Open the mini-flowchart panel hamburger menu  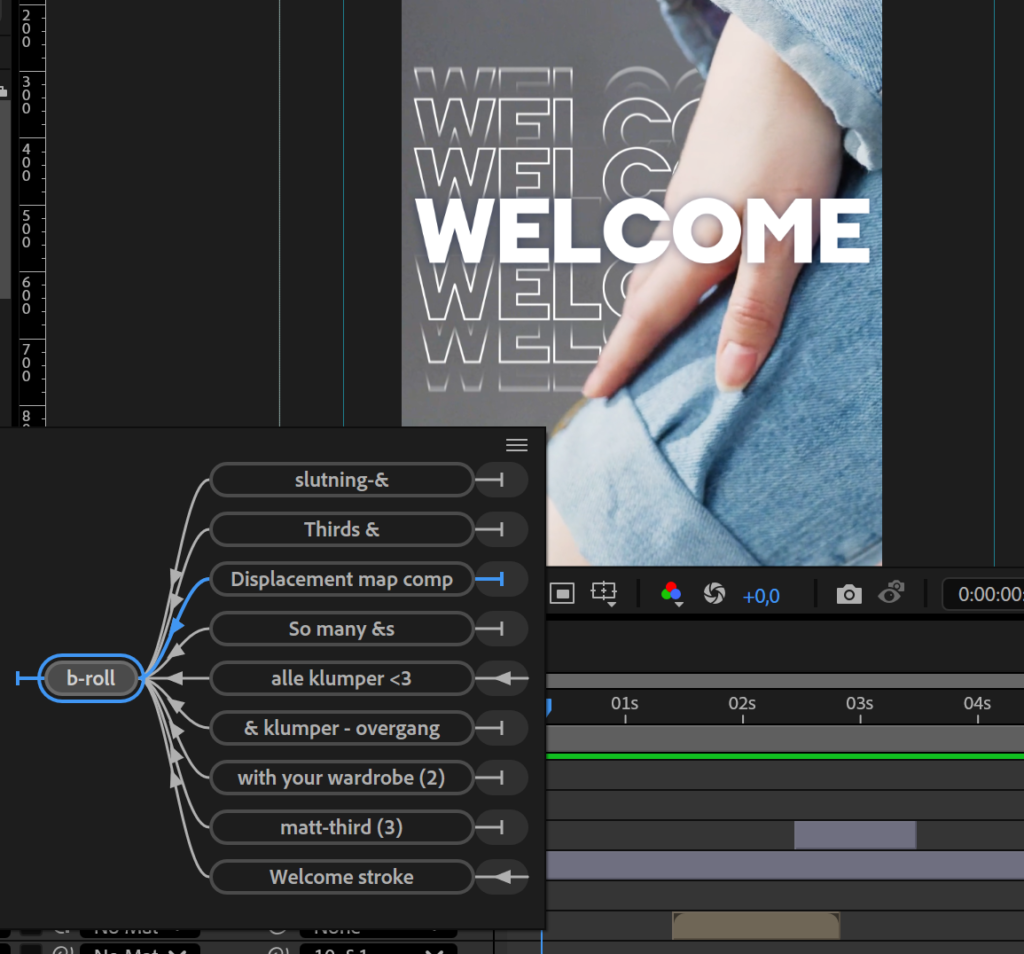point(516,445)
